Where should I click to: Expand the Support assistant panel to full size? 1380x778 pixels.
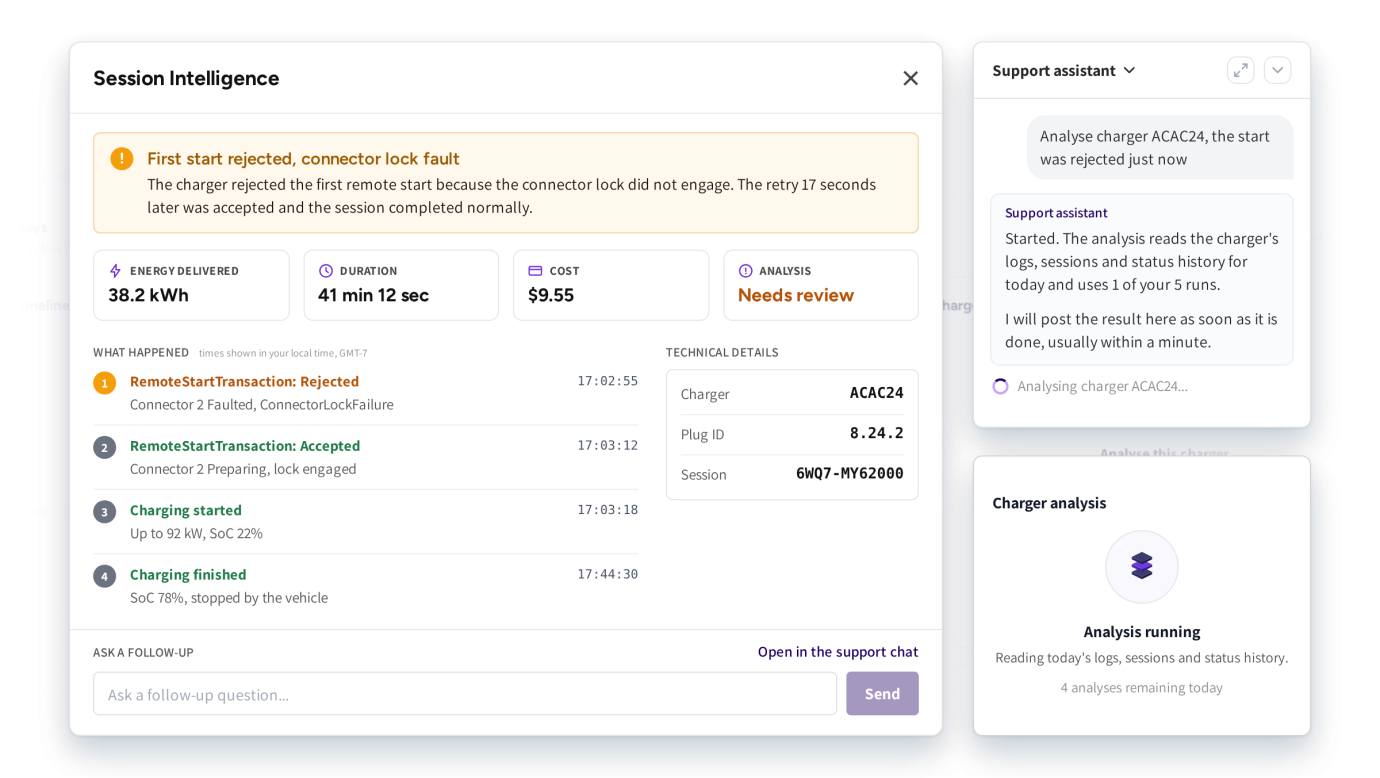1240,70
